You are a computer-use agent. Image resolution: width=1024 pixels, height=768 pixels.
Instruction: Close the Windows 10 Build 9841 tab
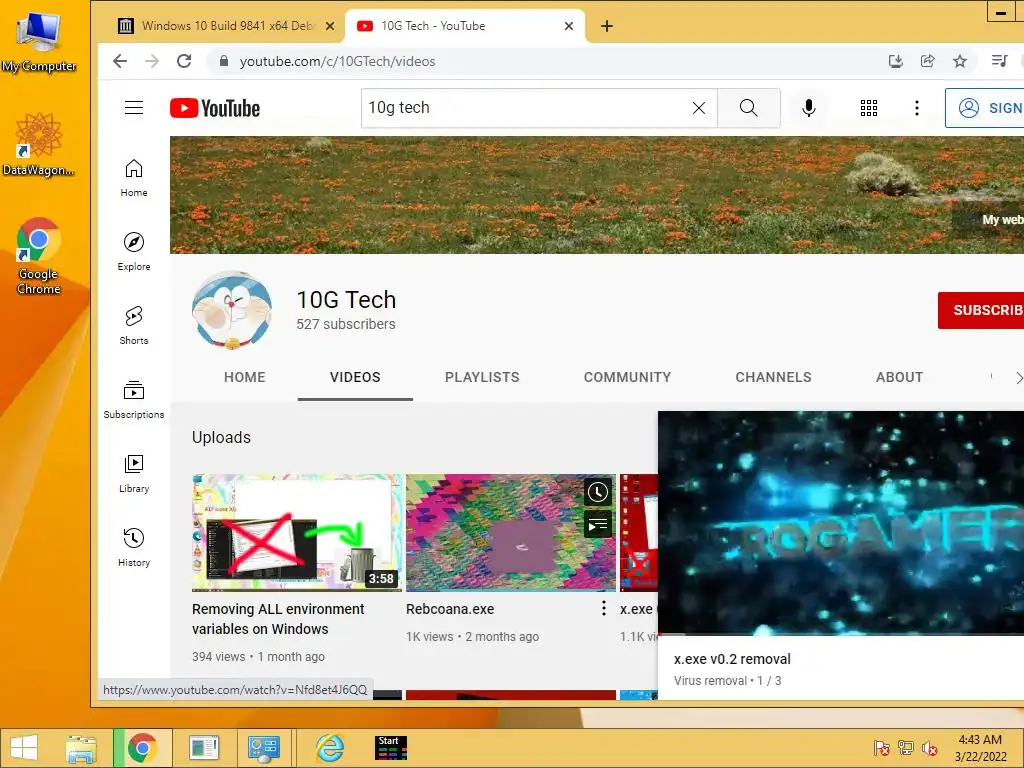click(330, 26)
